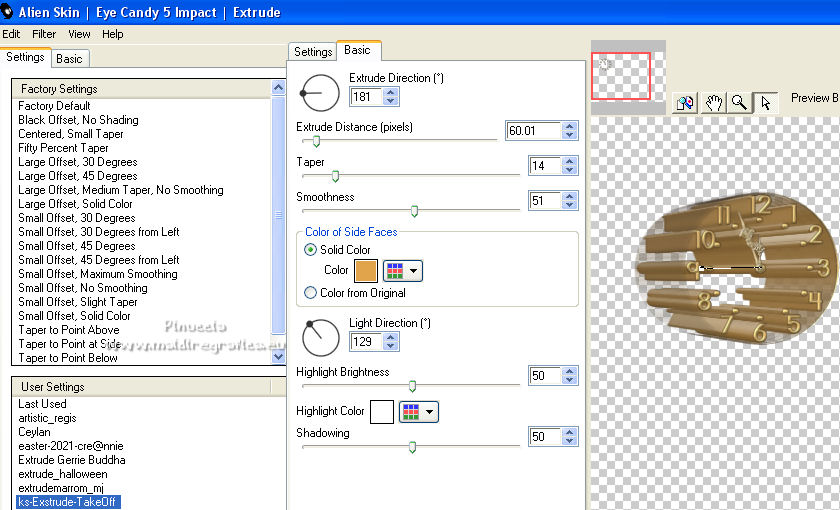The image size is (840, 510).
Task: Click the white Highlight Color swatch
Action: pyautogui.click(x=382, y=412)
